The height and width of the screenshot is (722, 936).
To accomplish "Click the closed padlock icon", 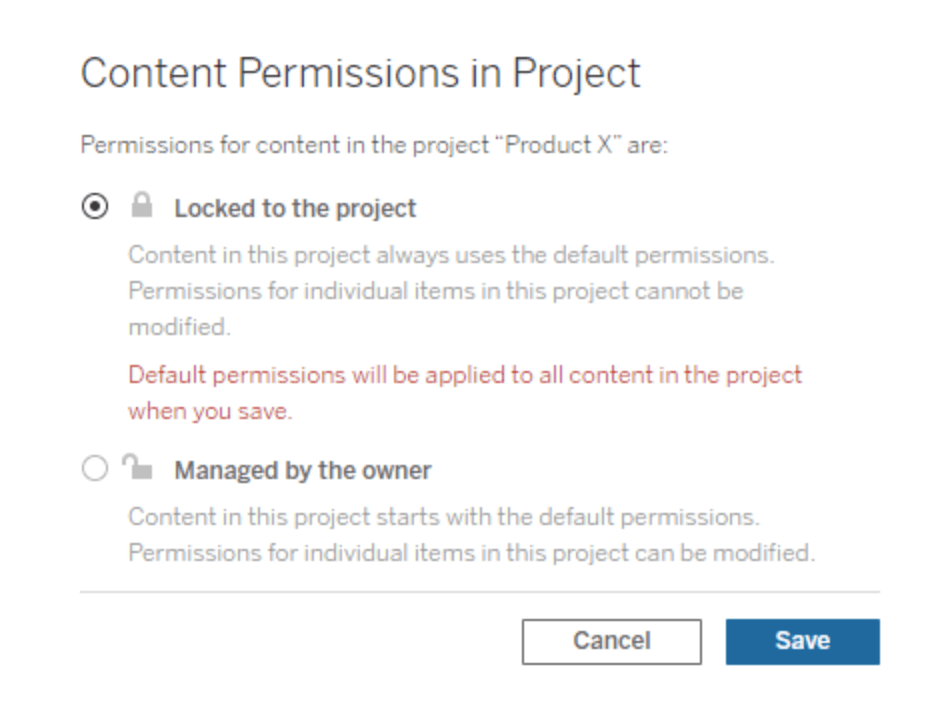I will (x=142, y=207).
